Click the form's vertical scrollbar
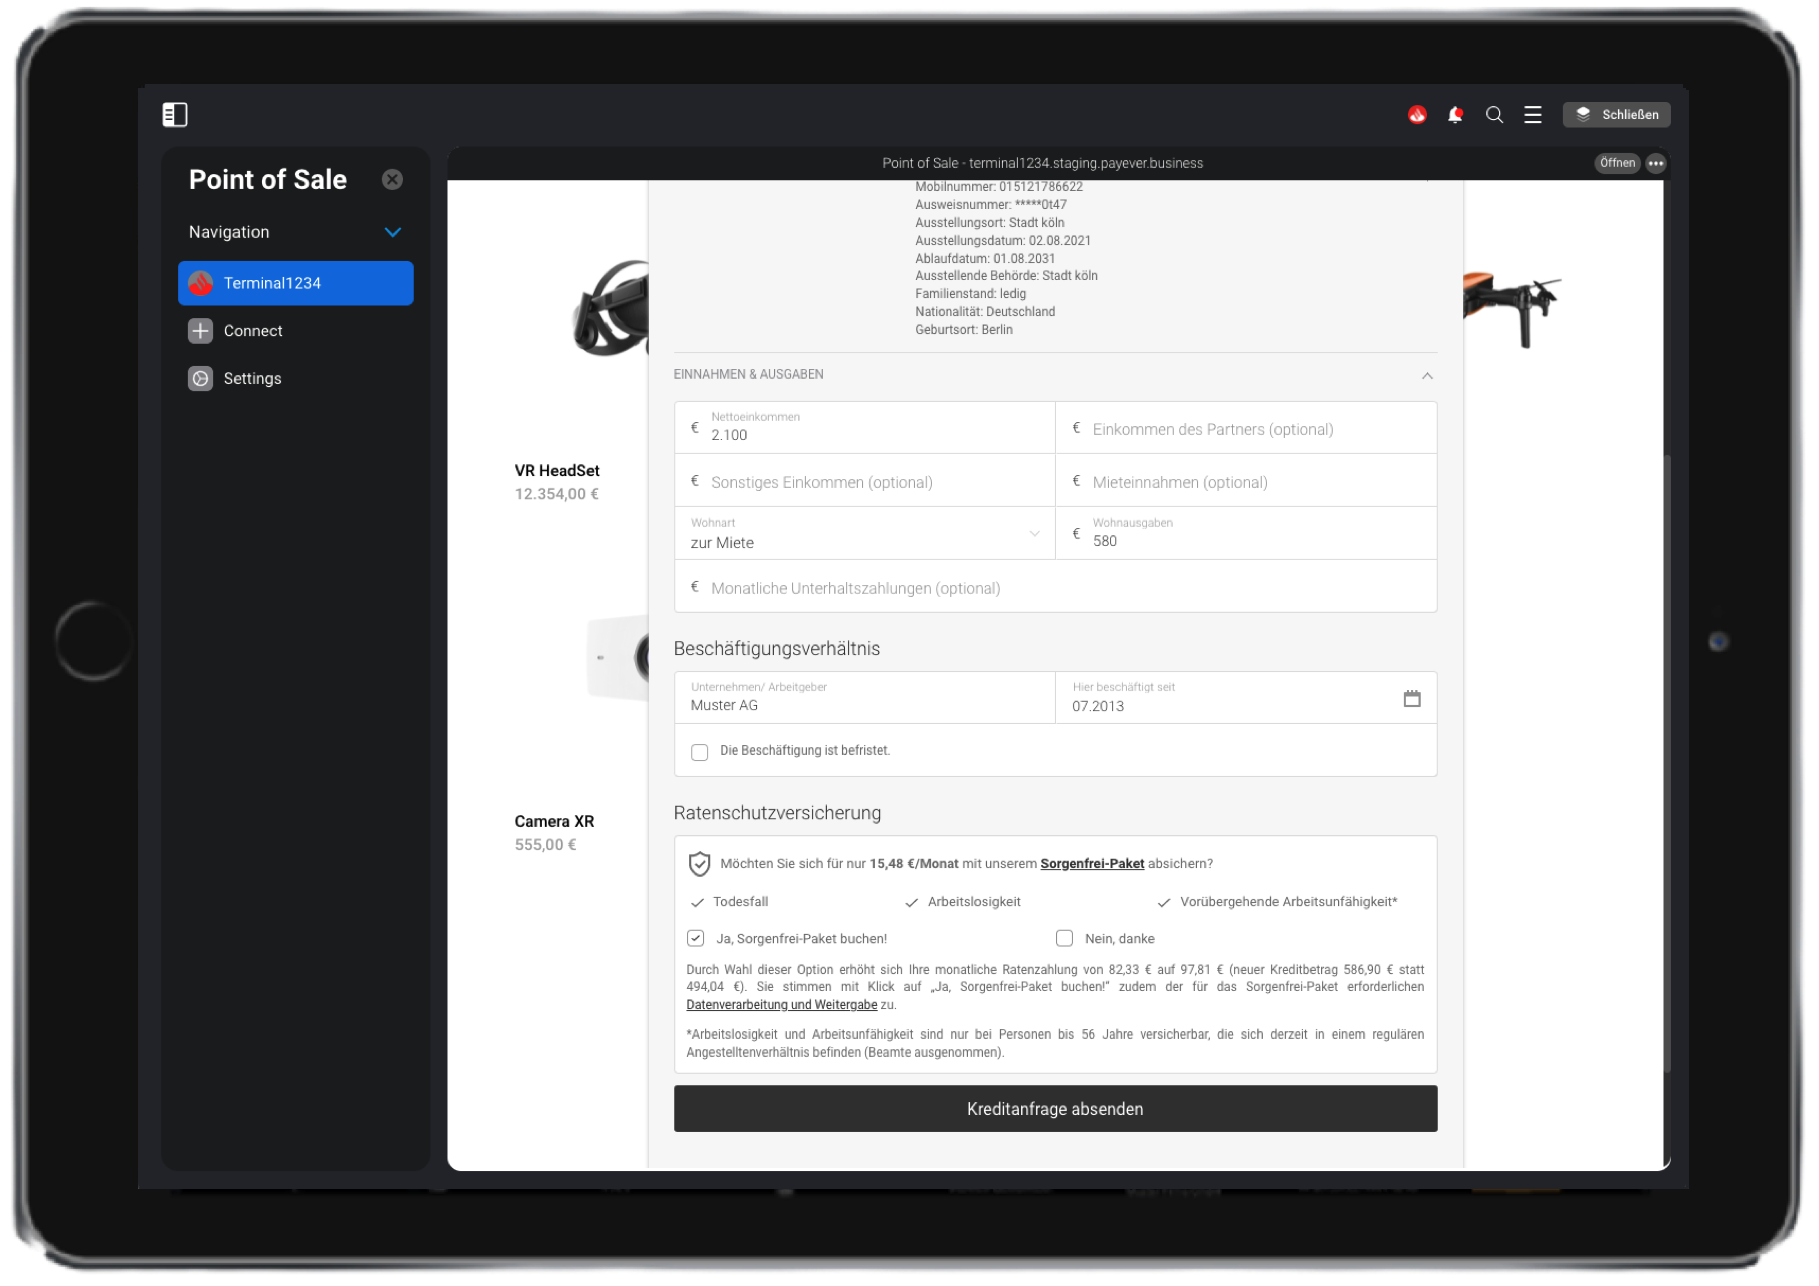Image resolution: width=1819 pixels, height=1286 pixels. (1667, 762)
